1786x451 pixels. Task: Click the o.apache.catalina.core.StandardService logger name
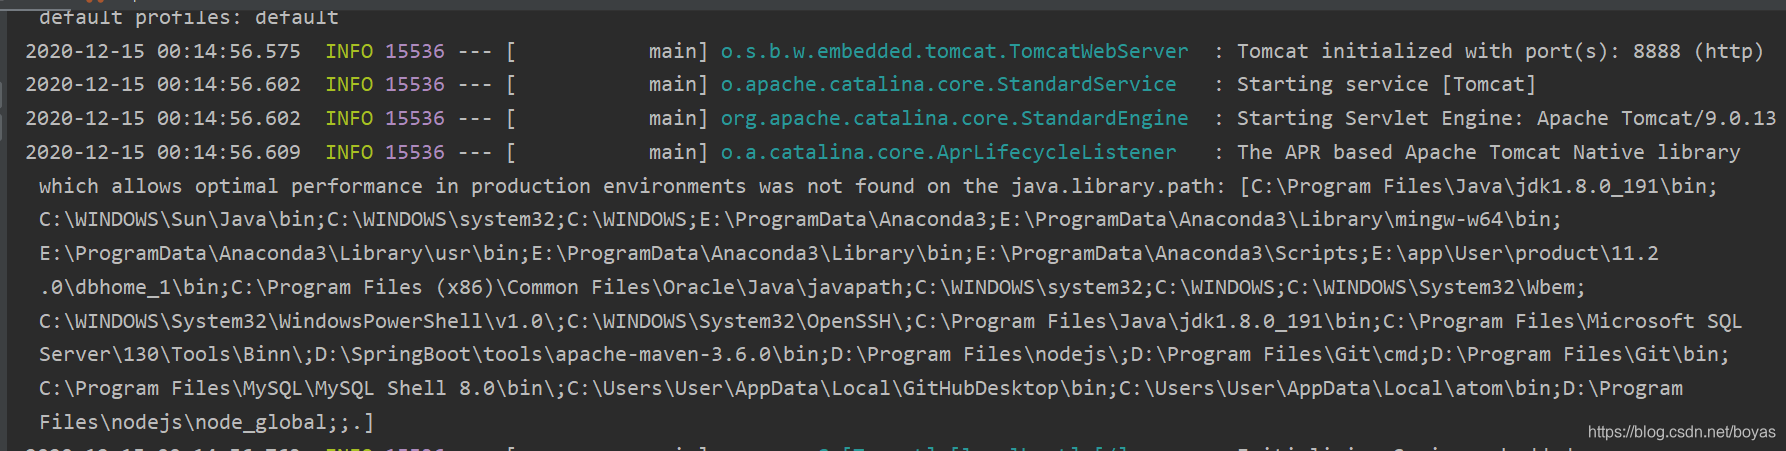(x=948, y=85)
